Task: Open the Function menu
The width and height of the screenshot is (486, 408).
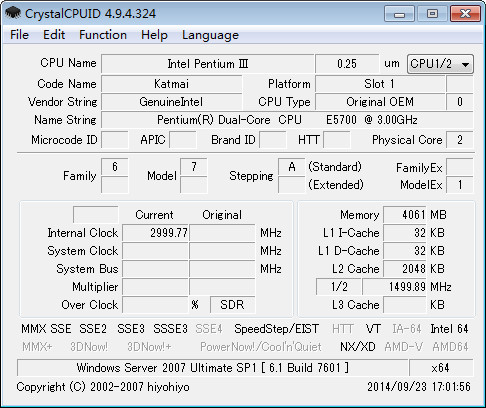Action: pyautogui.click(x=103, y=35)
